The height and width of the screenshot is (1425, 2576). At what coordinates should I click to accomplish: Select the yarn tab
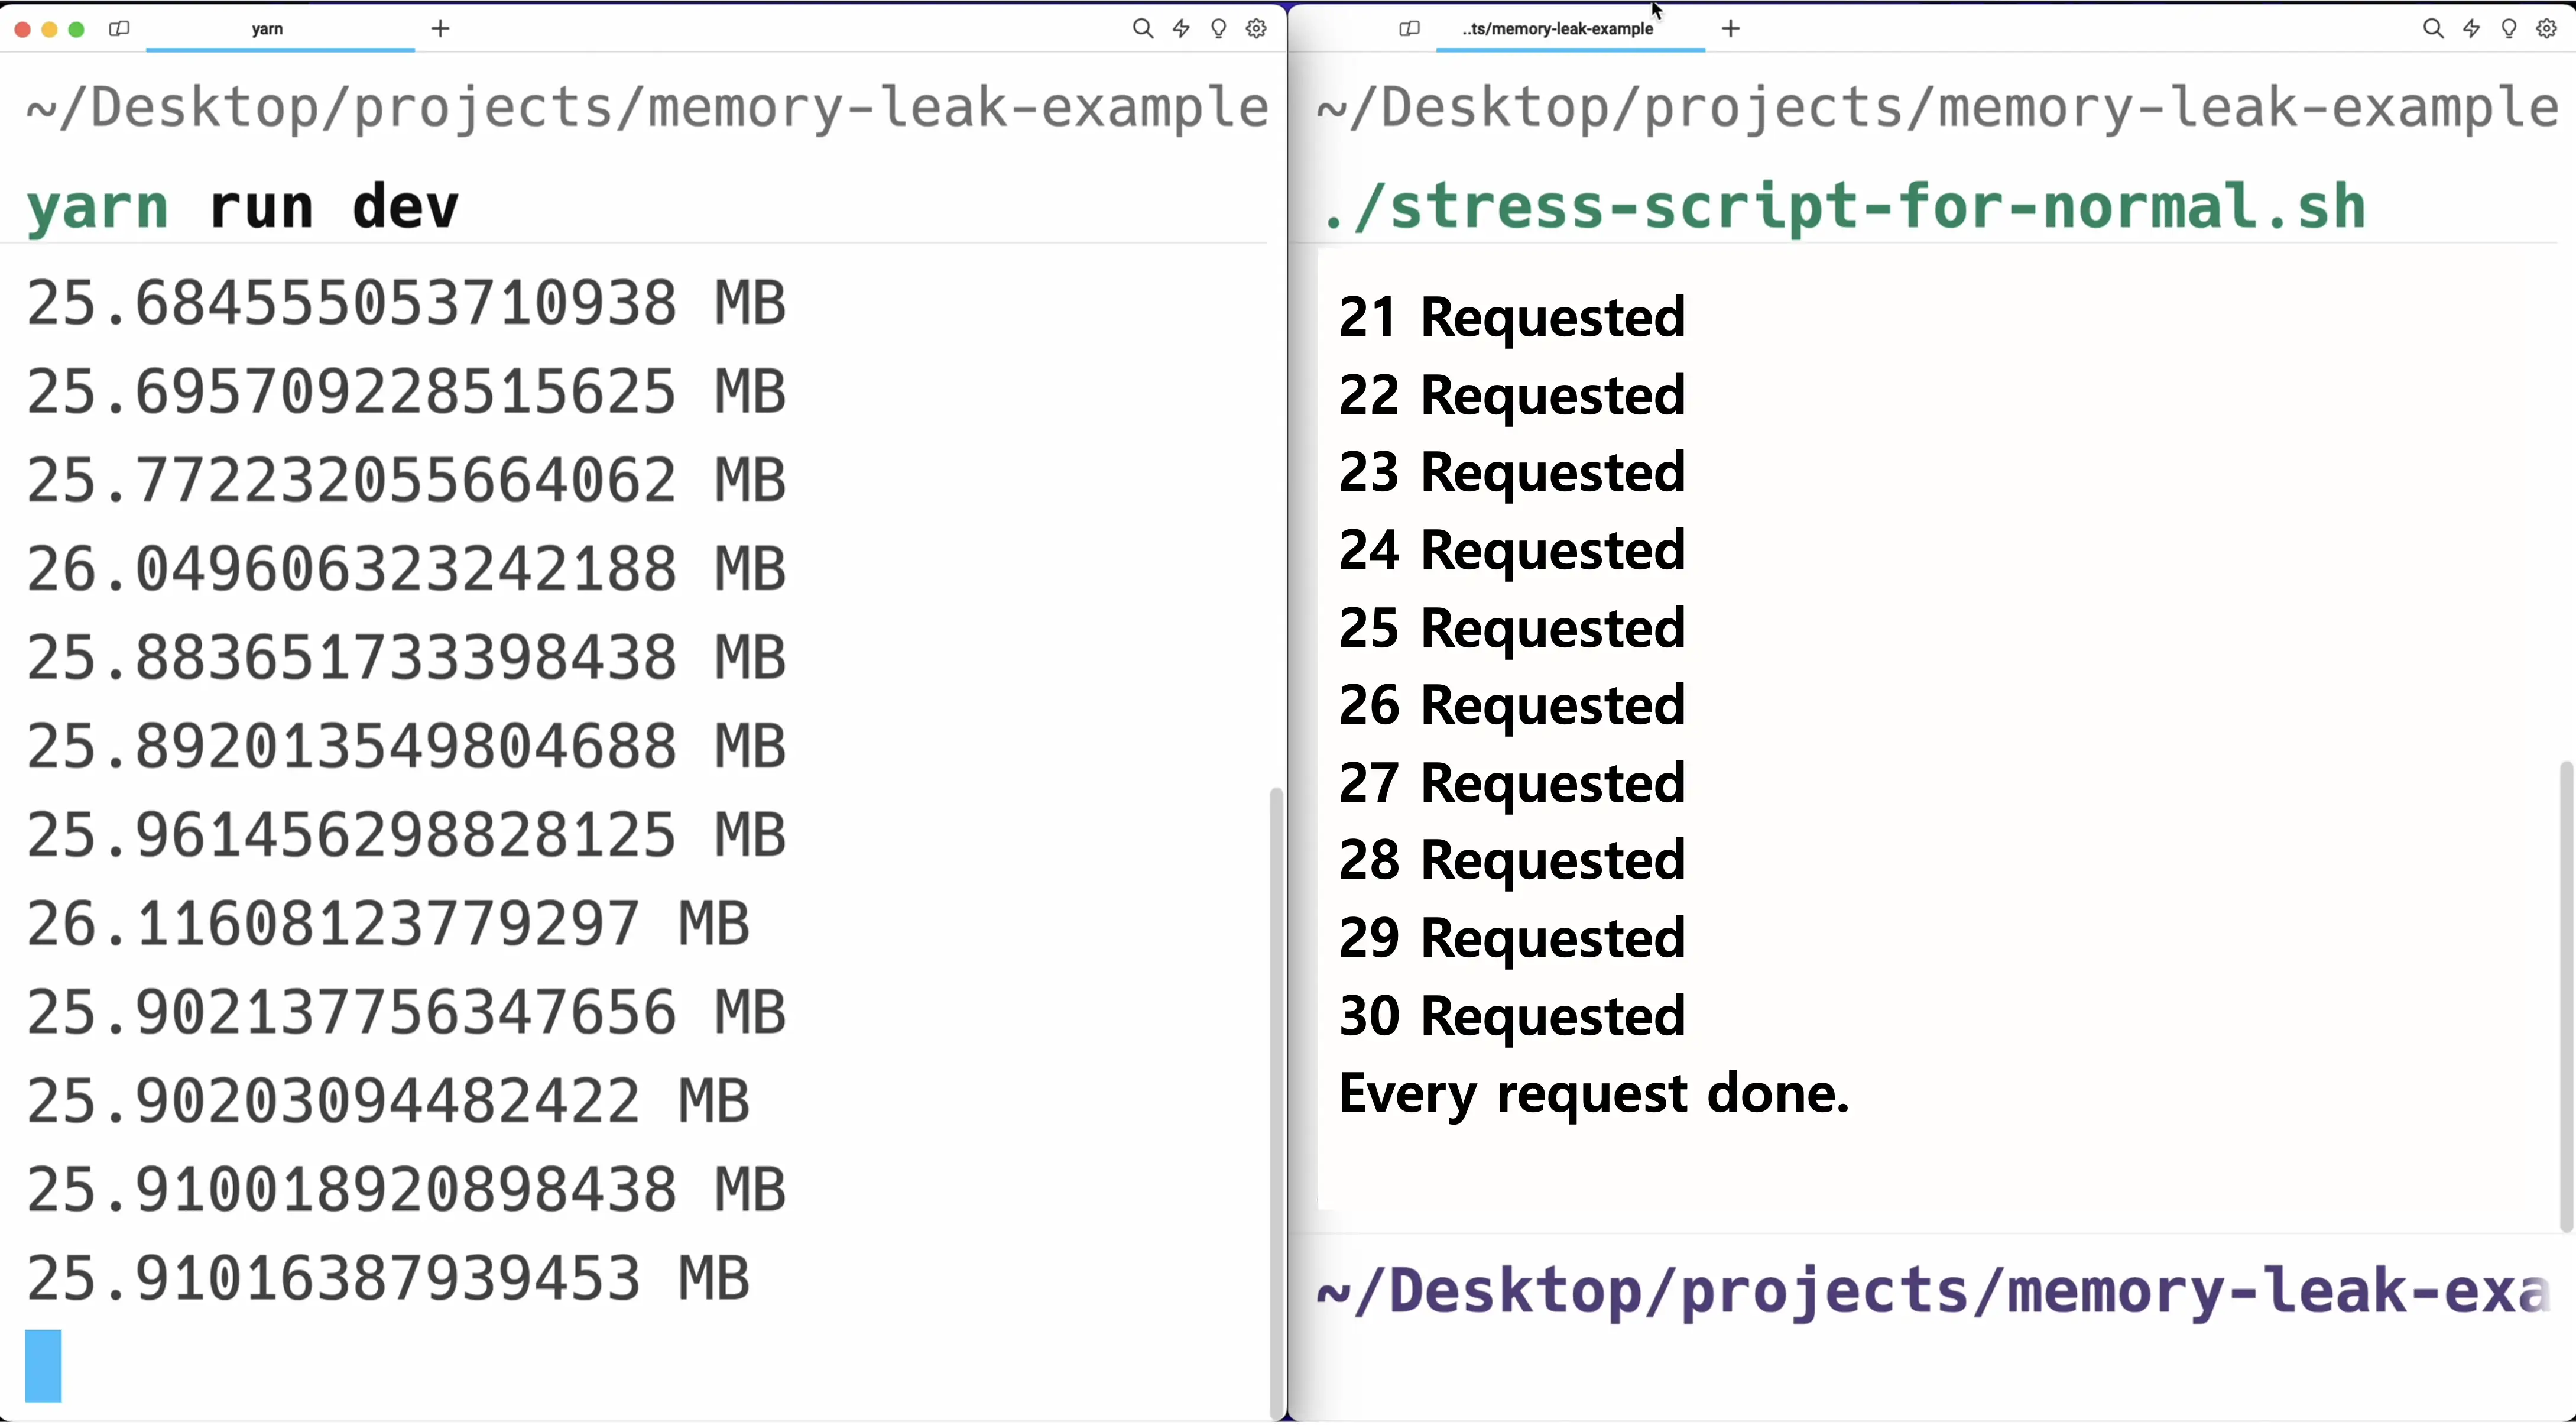[x=280, y=29]
